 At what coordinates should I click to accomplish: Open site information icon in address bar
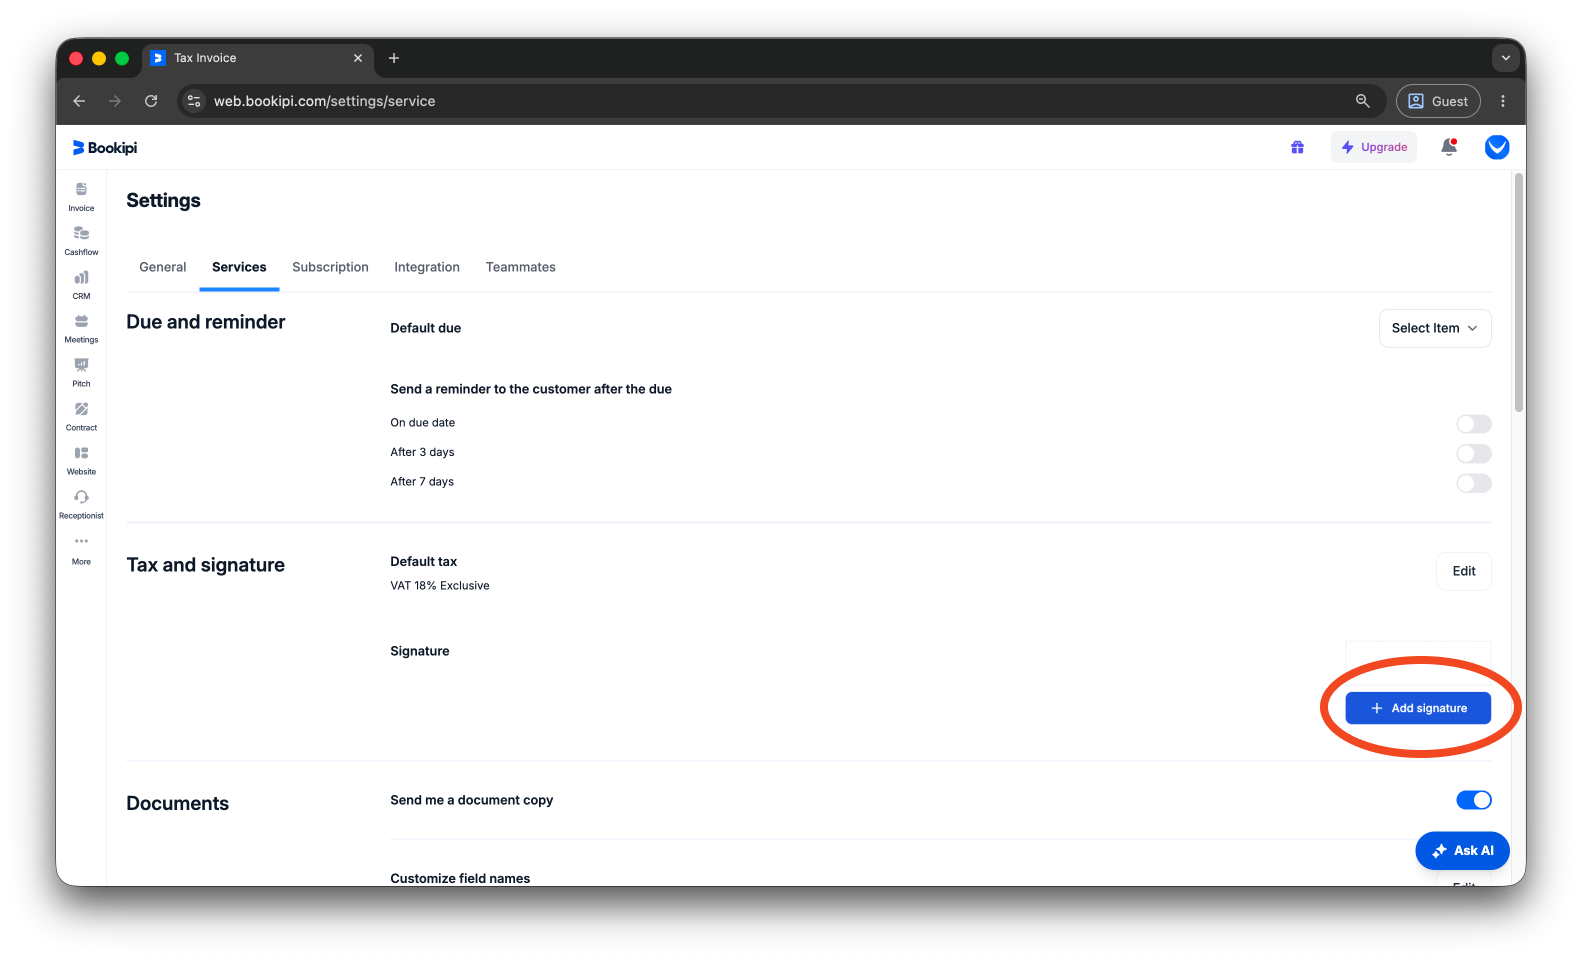[x=195, y=101]
